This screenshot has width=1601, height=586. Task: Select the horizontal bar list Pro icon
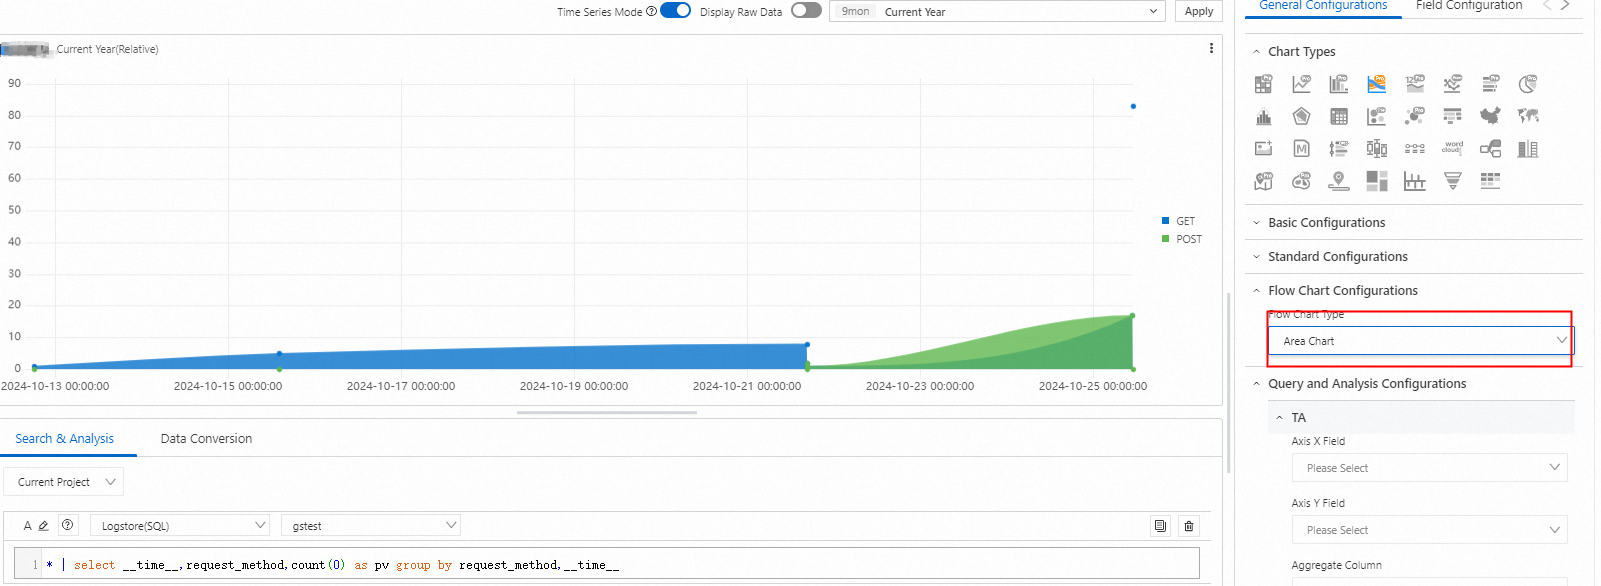click(1490, 84)
